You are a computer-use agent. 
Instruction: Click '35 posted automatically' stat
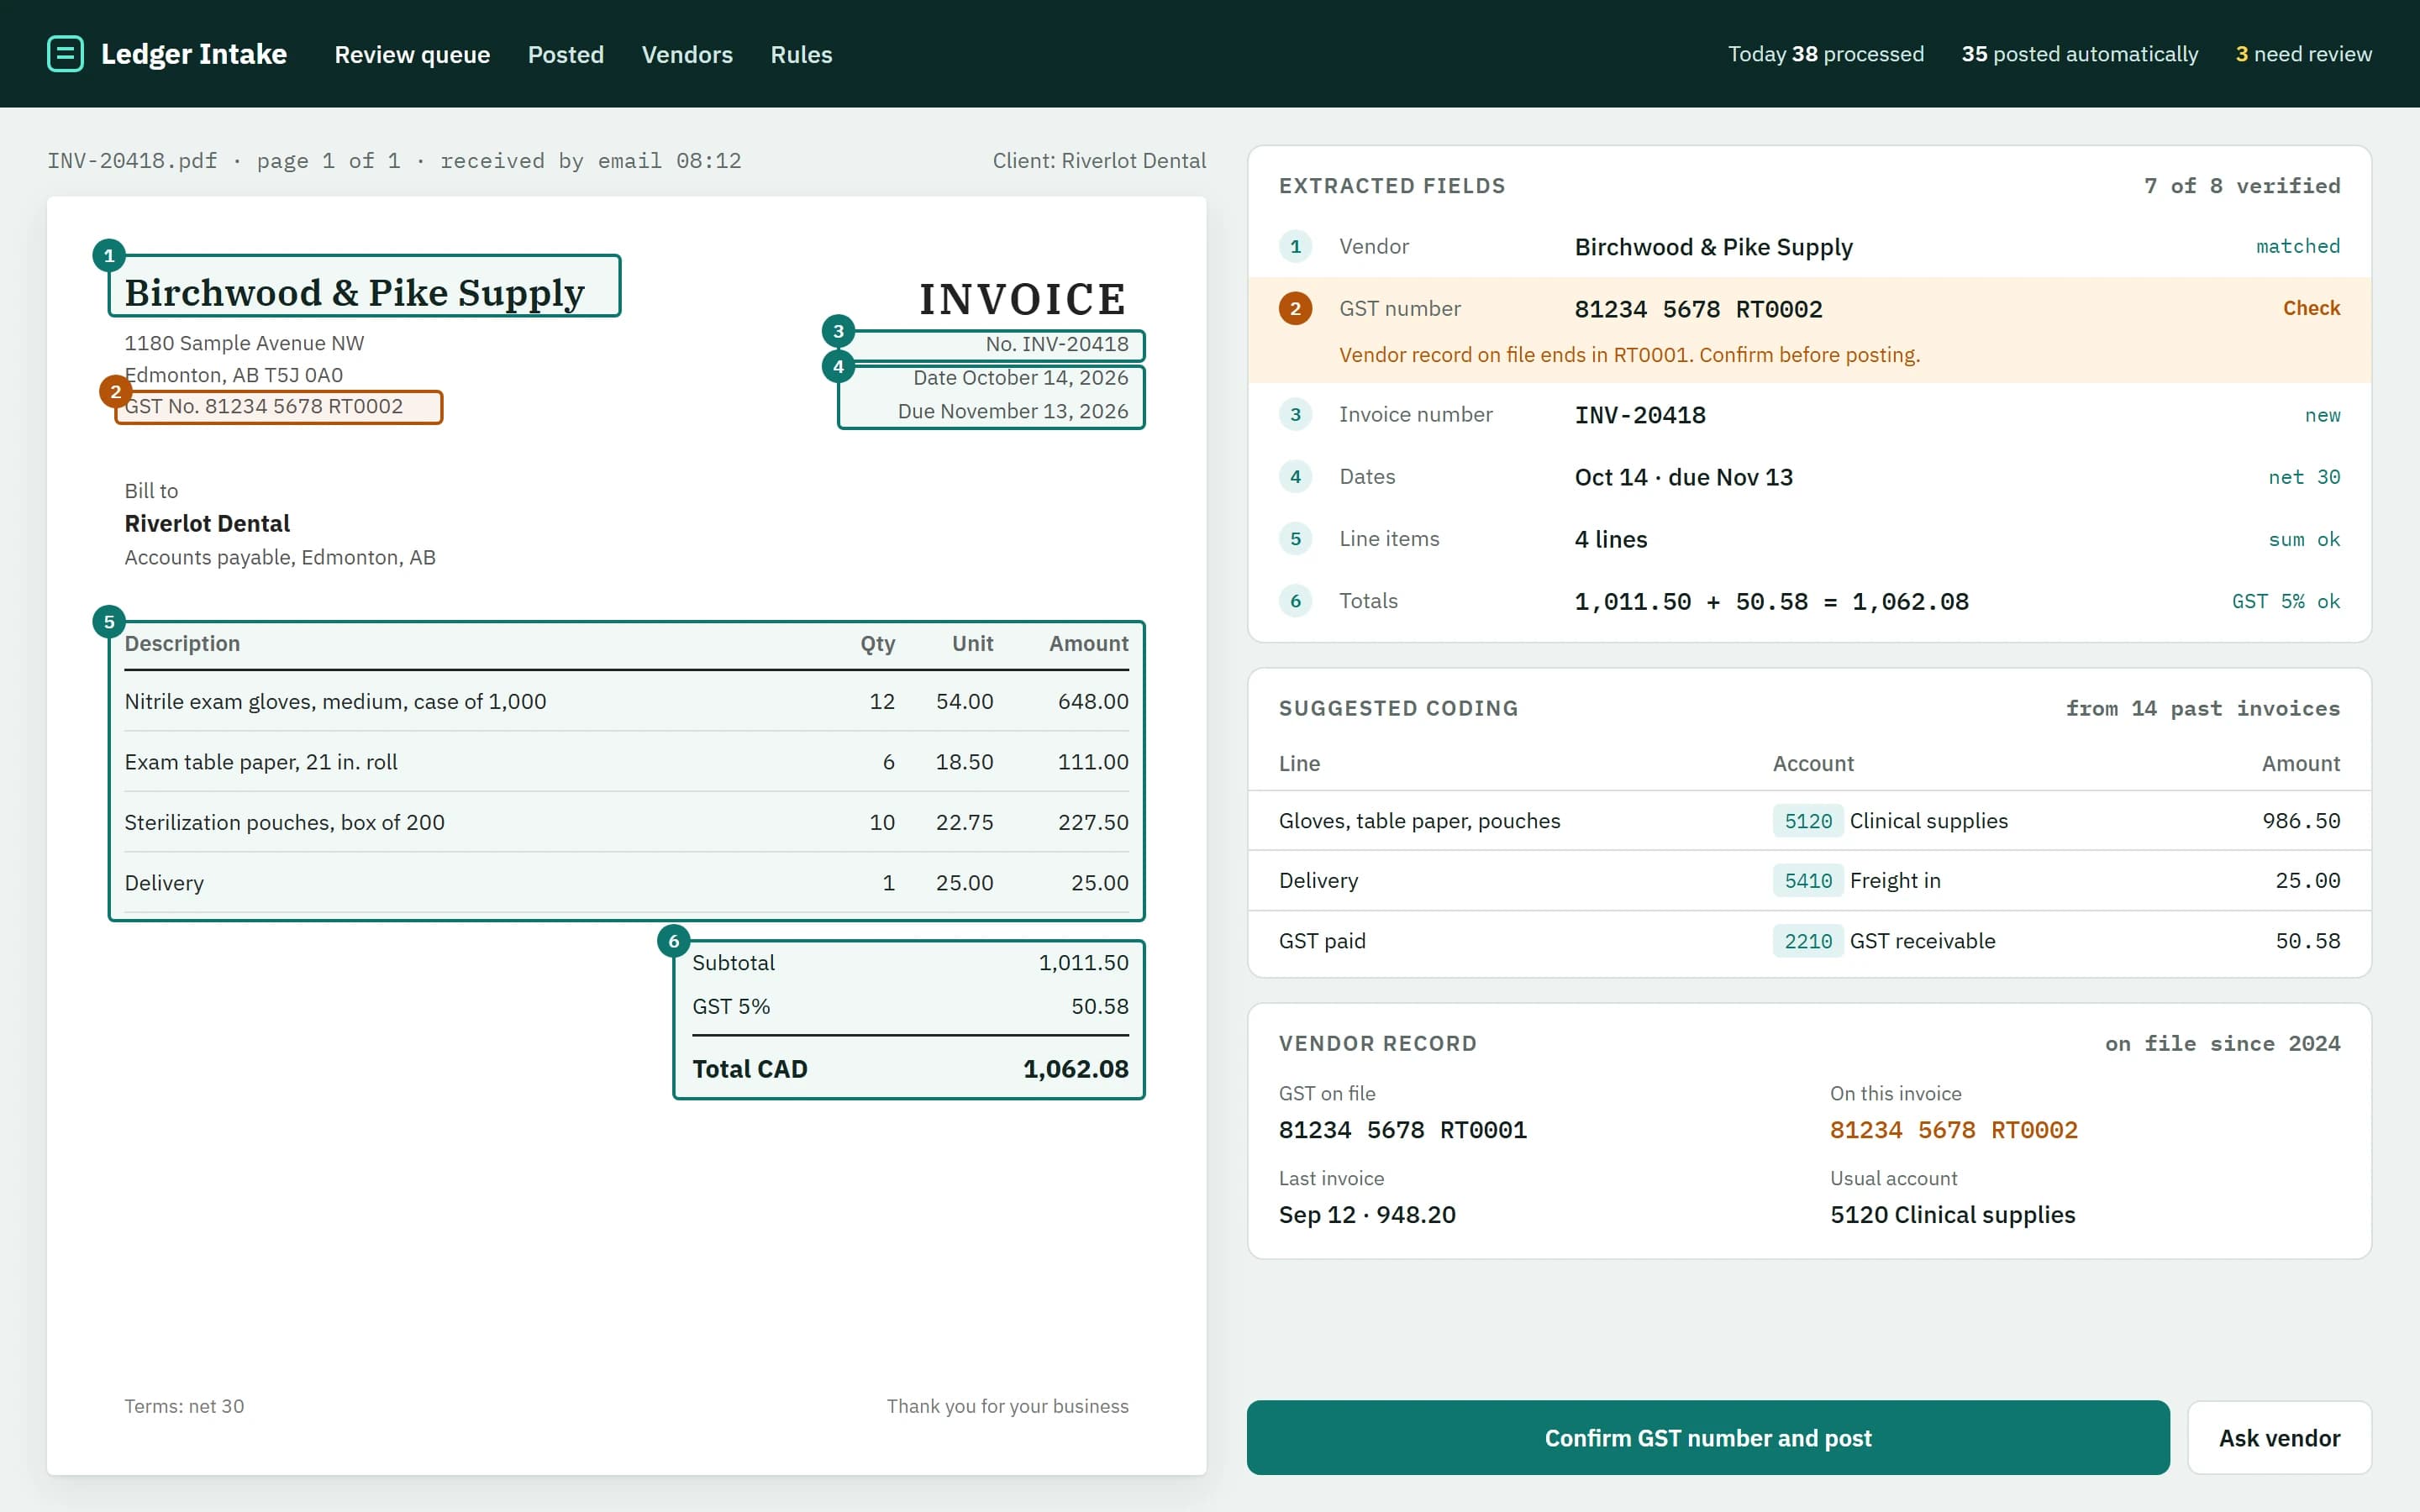coord(2079,54)
